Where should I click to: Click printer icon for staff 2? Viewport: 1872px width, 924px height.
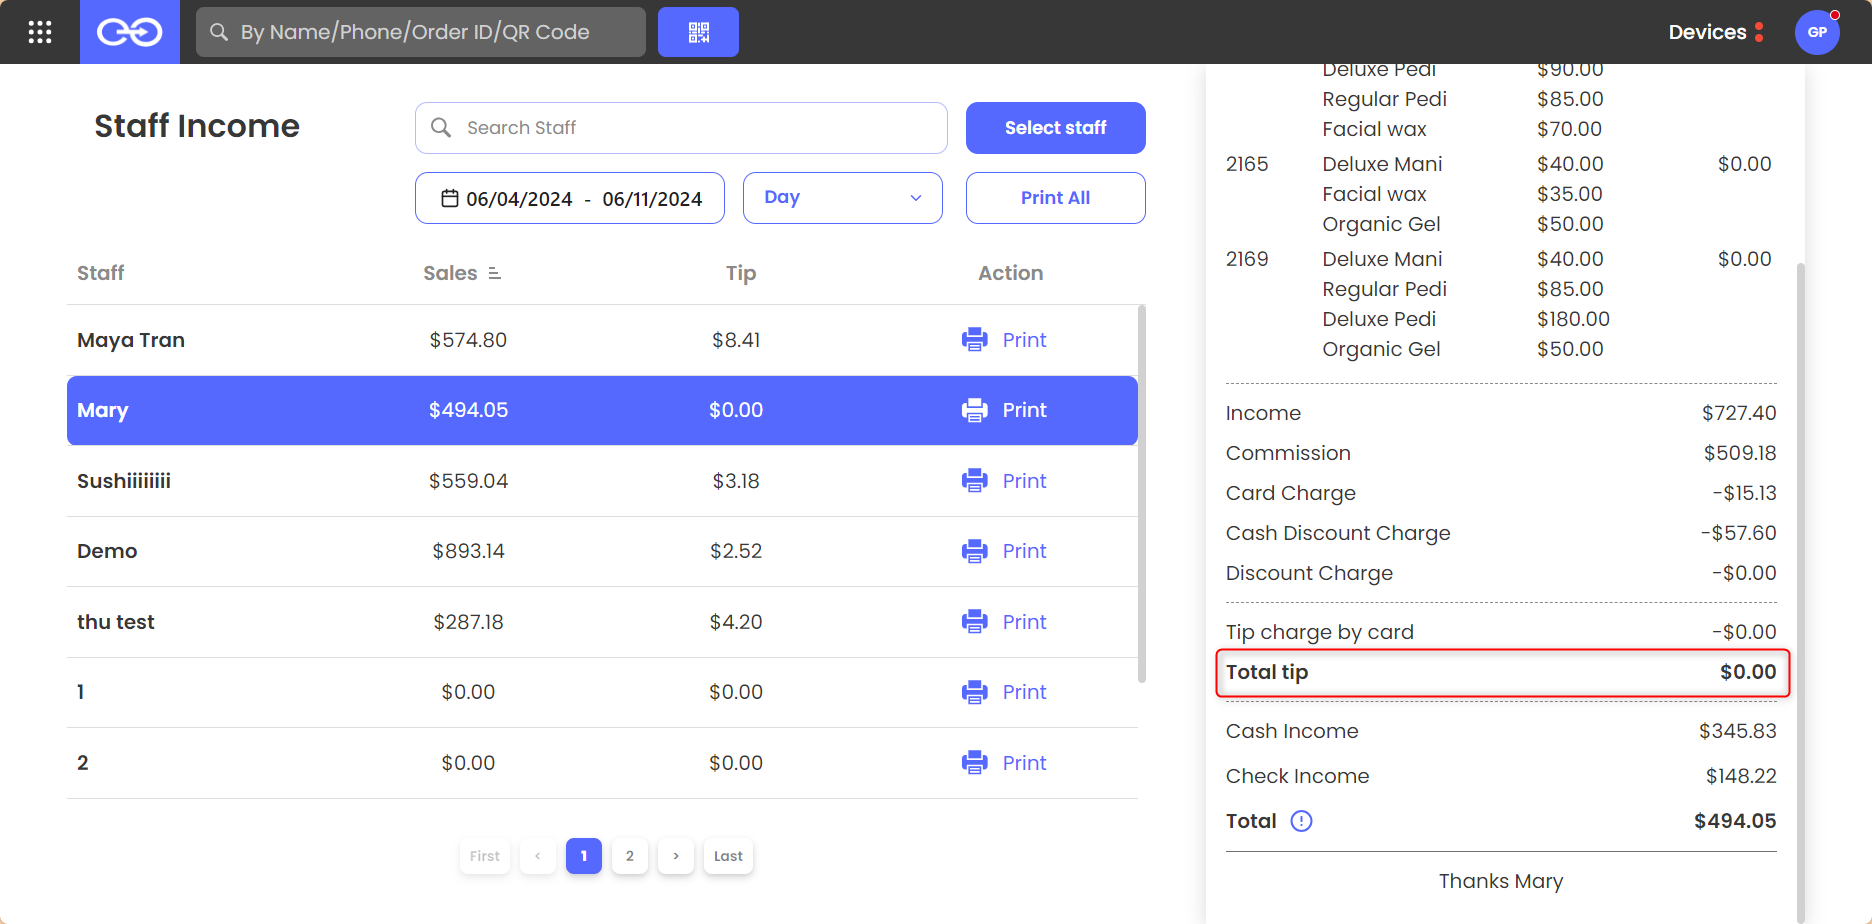974,763
